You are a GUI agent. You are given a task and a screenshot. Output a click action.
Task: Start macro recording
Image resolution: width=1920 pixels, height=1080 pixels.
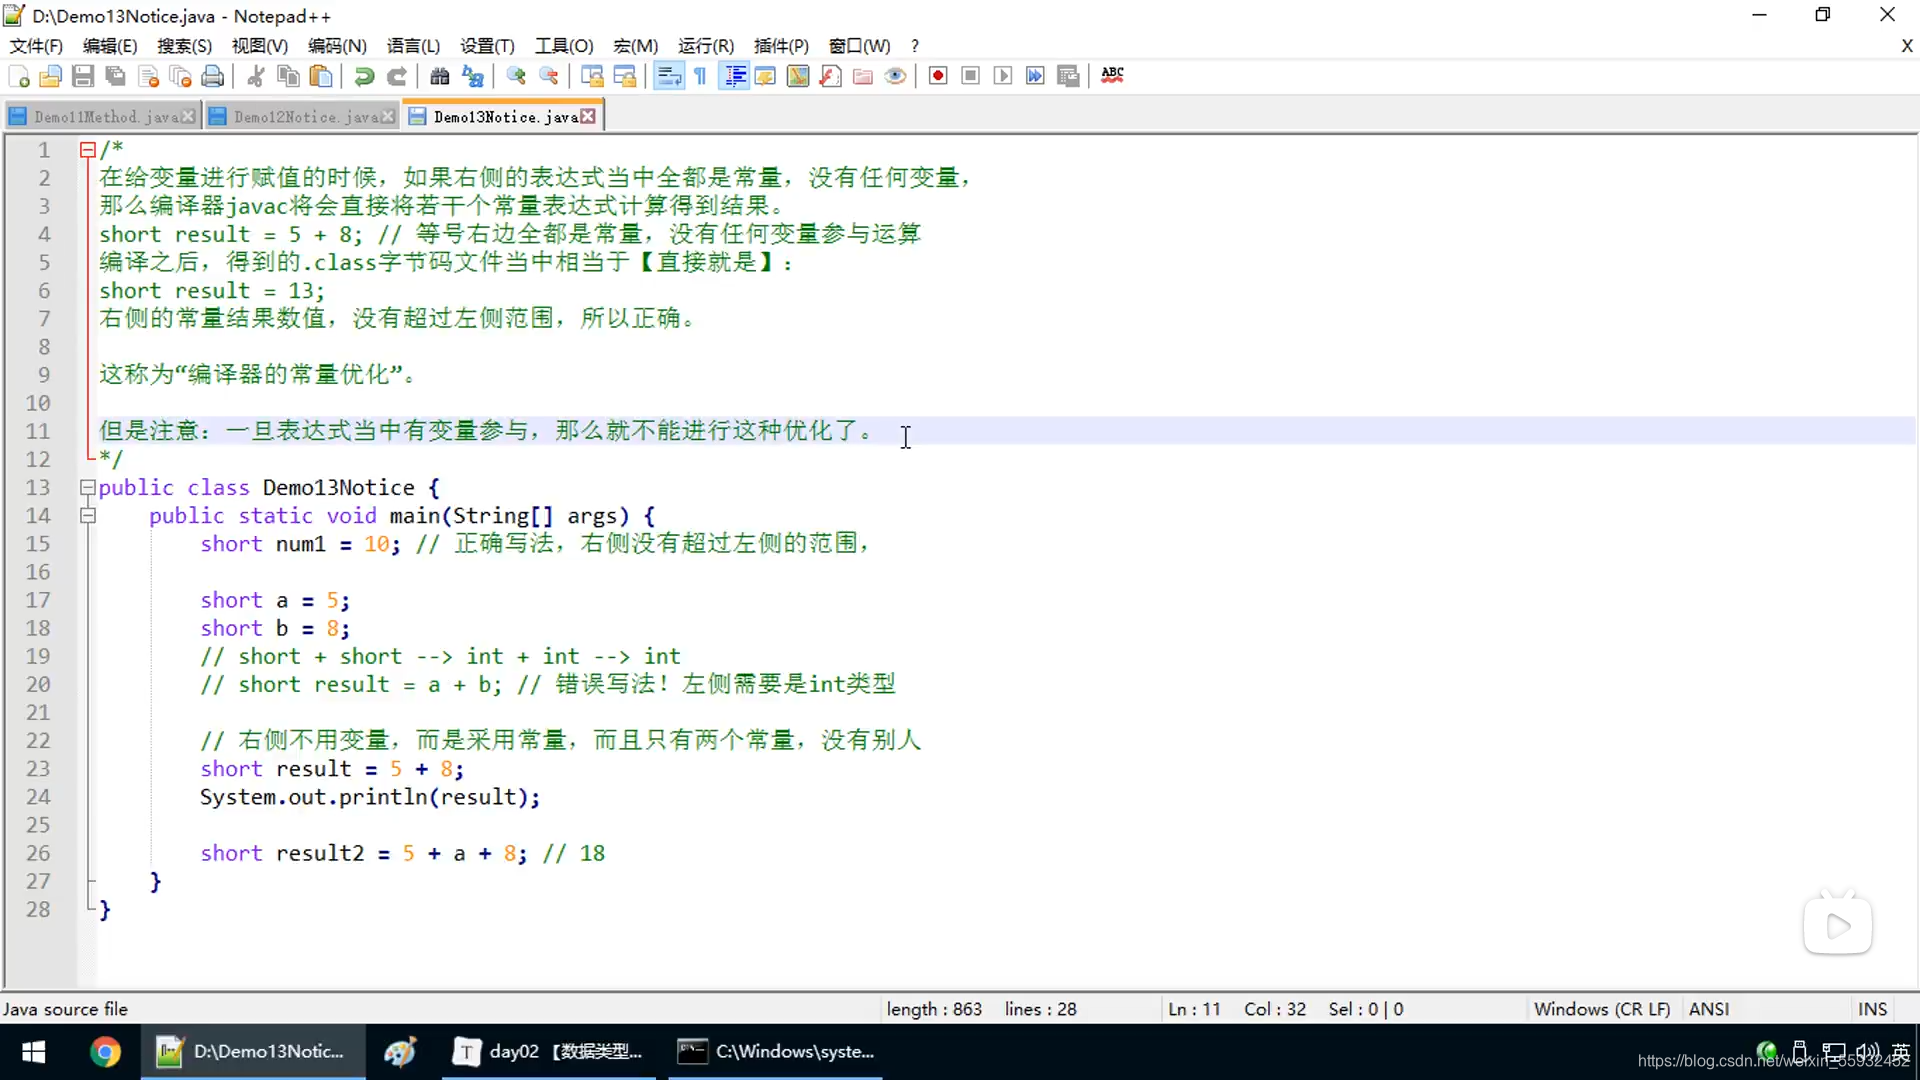(938, 76)
